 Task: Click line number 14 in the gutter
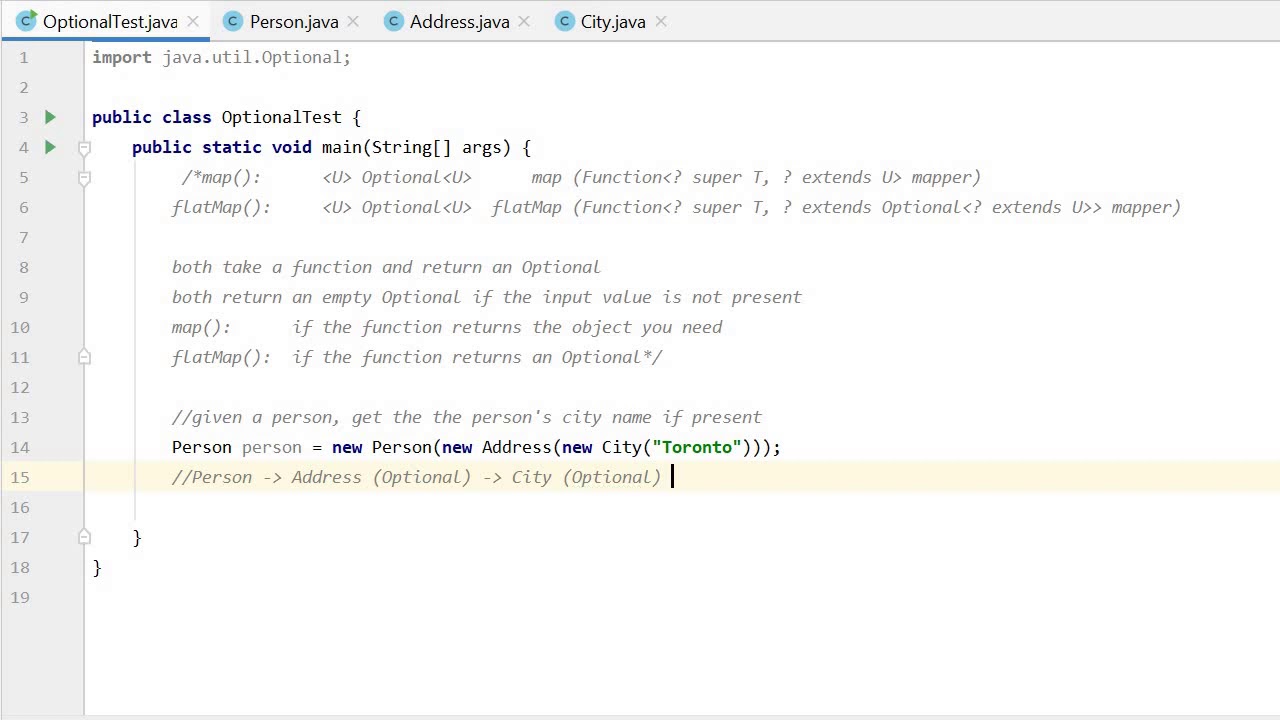(20, 447)
